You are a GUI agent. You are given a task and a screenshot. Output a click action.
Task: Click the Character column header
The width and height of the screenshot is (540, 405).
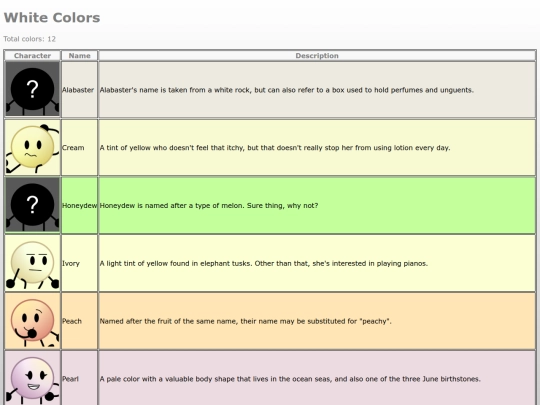click(x=32, y=55)
